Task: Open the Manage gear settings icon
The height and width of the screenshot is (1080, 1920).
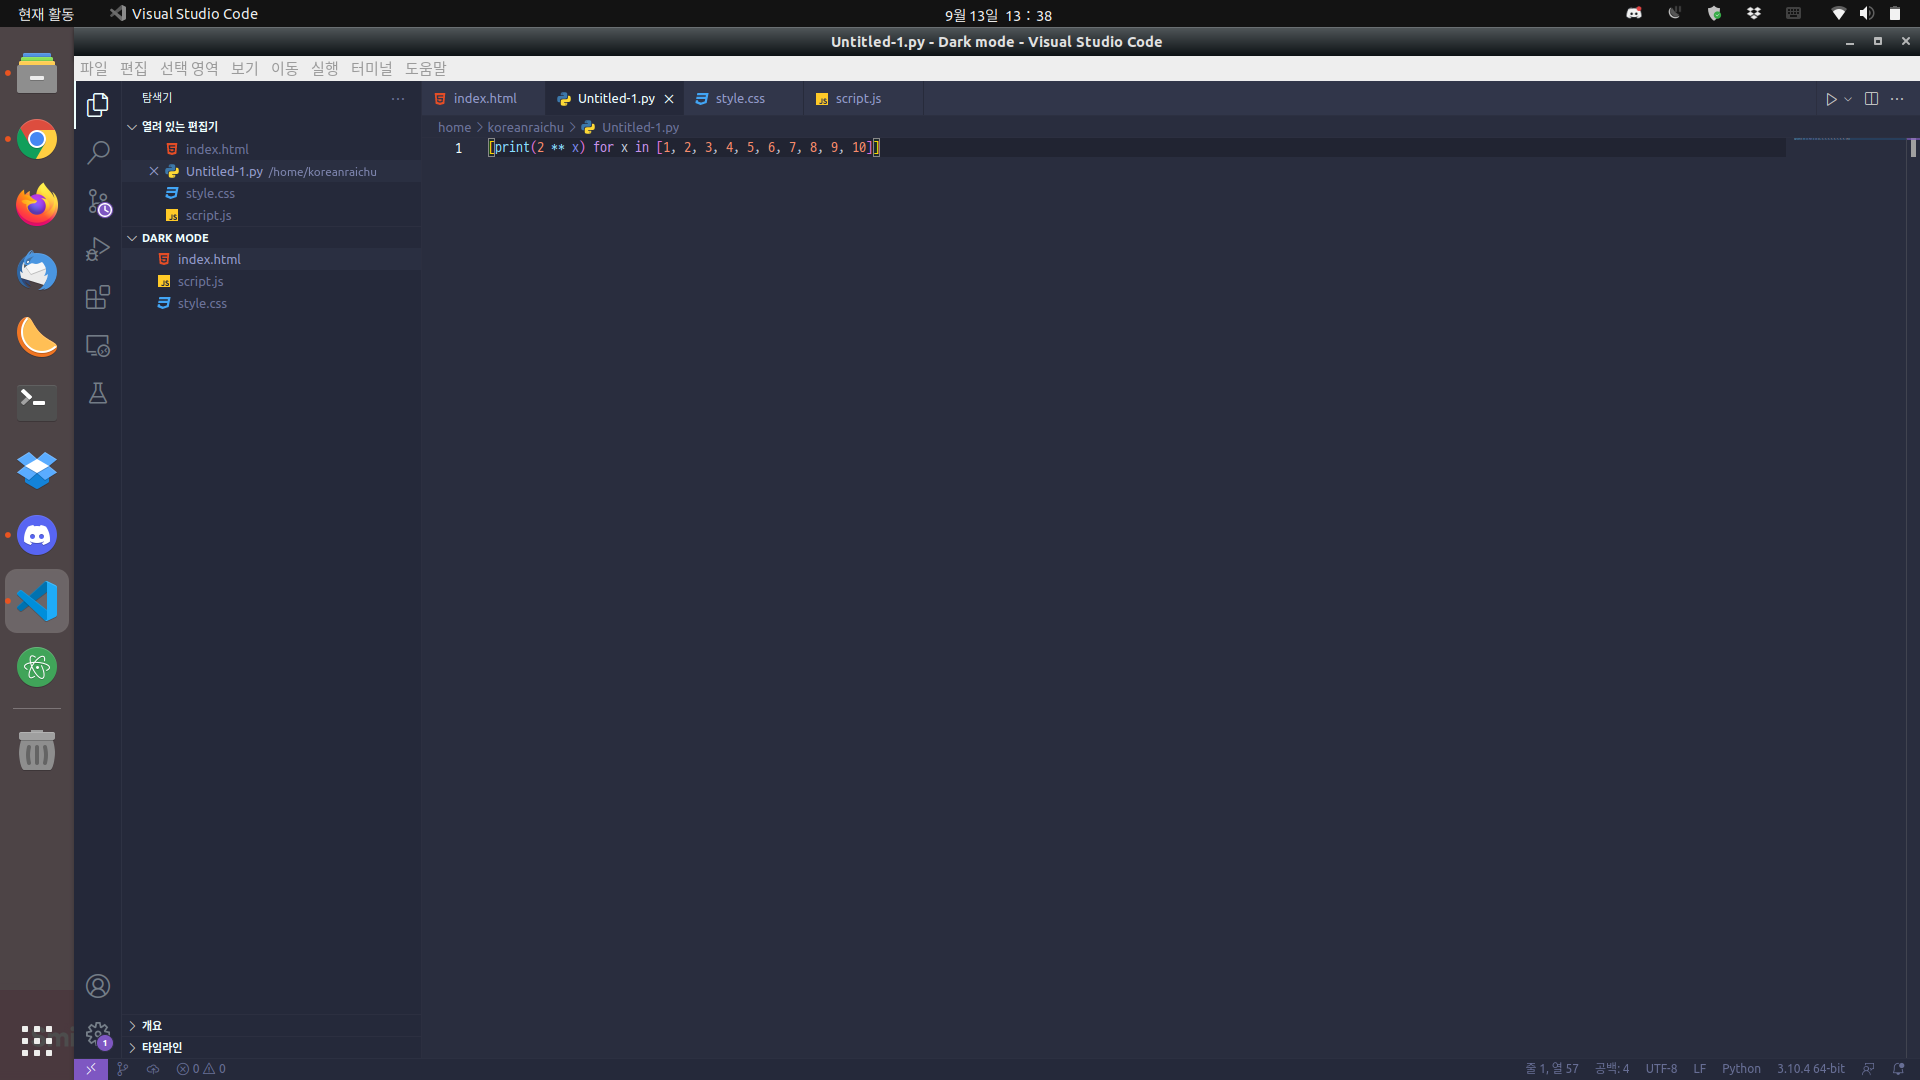Action: coord(98,1033)
